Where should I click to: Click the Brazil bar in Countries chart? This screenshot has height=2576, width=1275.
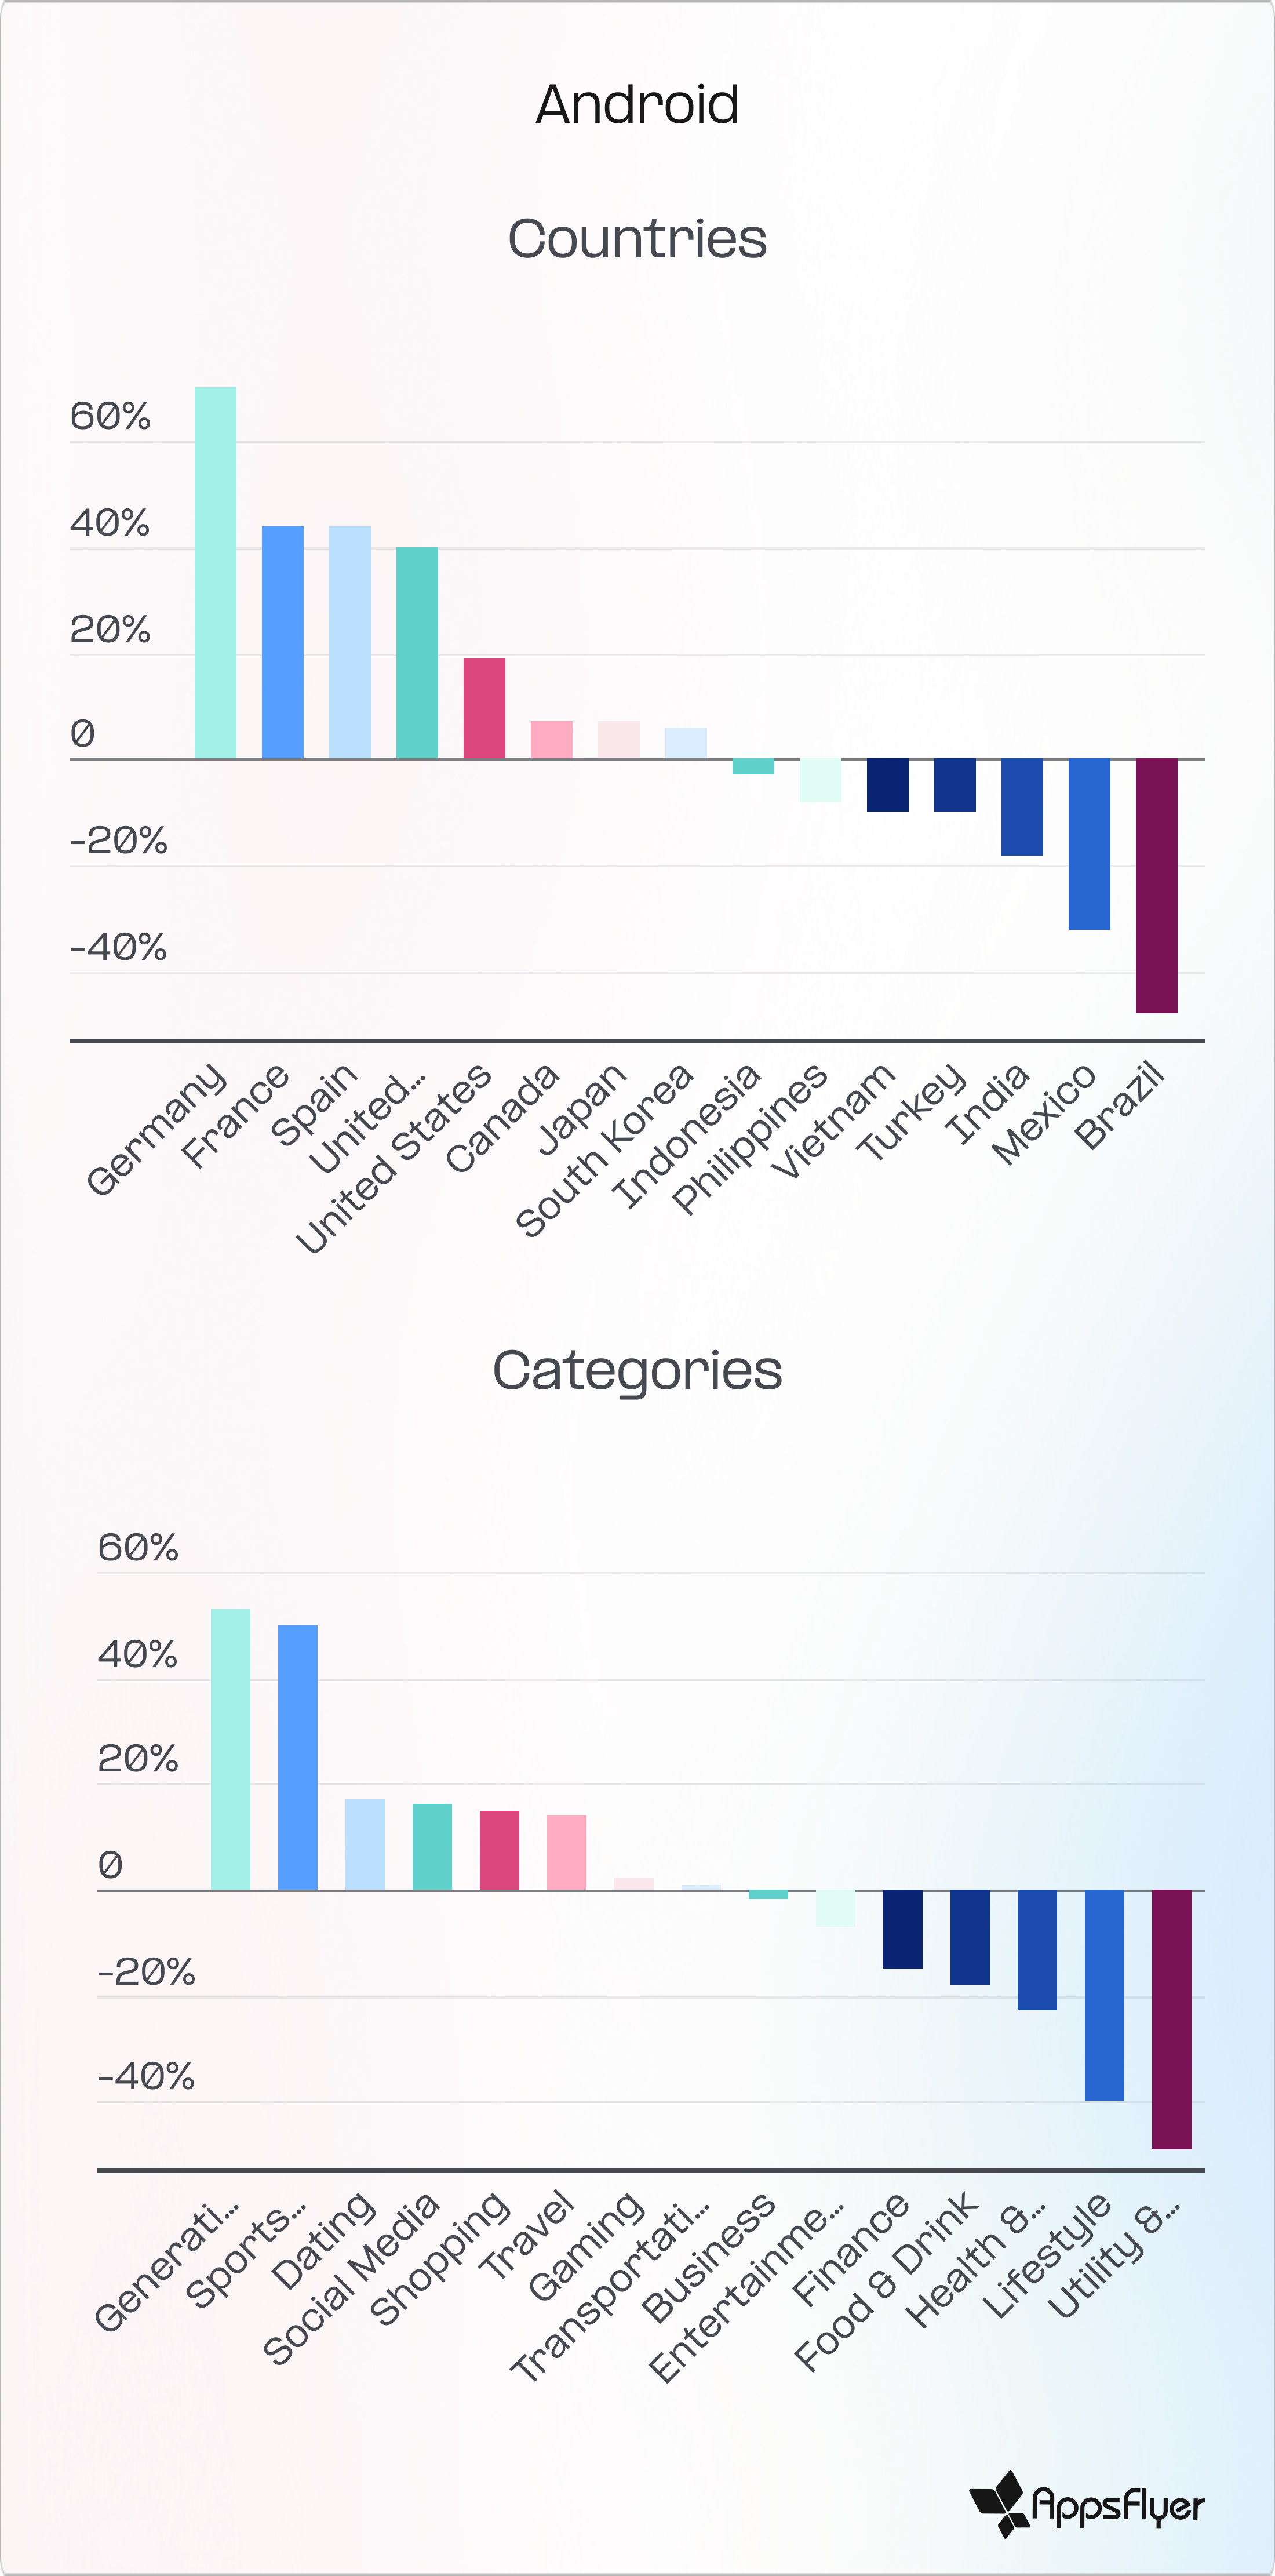[1156, 885]
